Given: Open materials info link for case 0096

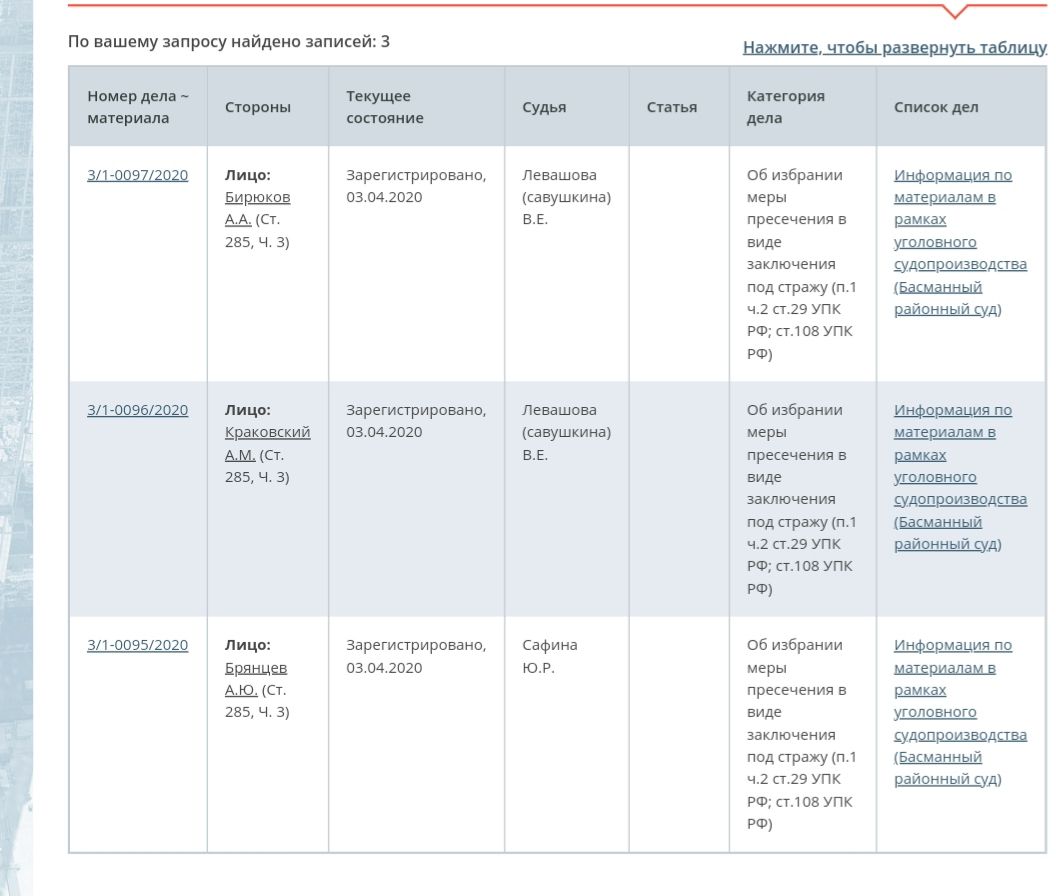Looking at the screenshot, I should 960,477.
